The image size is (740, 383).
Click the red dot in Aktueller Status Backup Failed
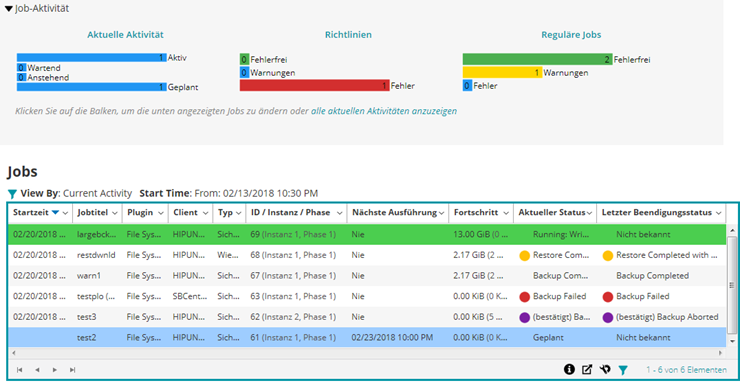524,297
